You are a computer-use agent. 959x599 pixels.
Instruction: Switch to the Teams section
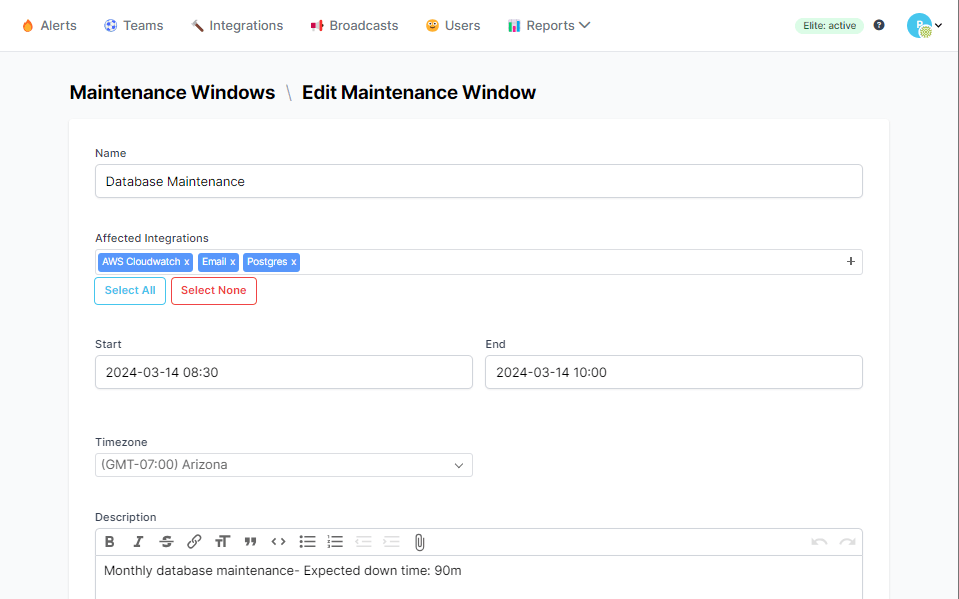tap(133, 25)
